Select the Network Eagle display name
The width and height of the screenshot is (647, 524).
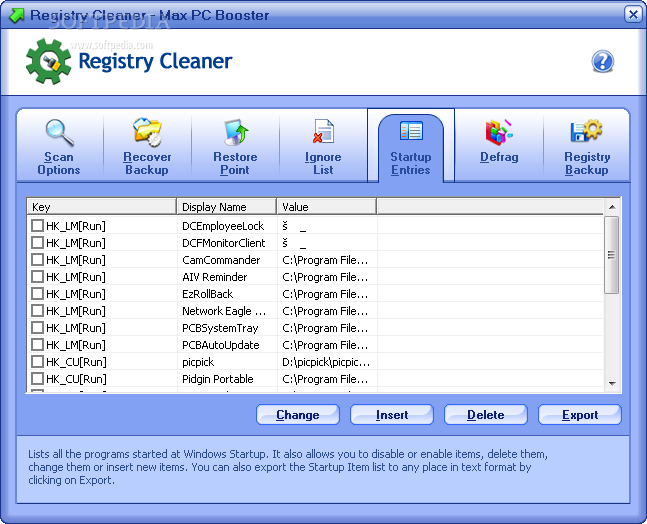(224, 311)
